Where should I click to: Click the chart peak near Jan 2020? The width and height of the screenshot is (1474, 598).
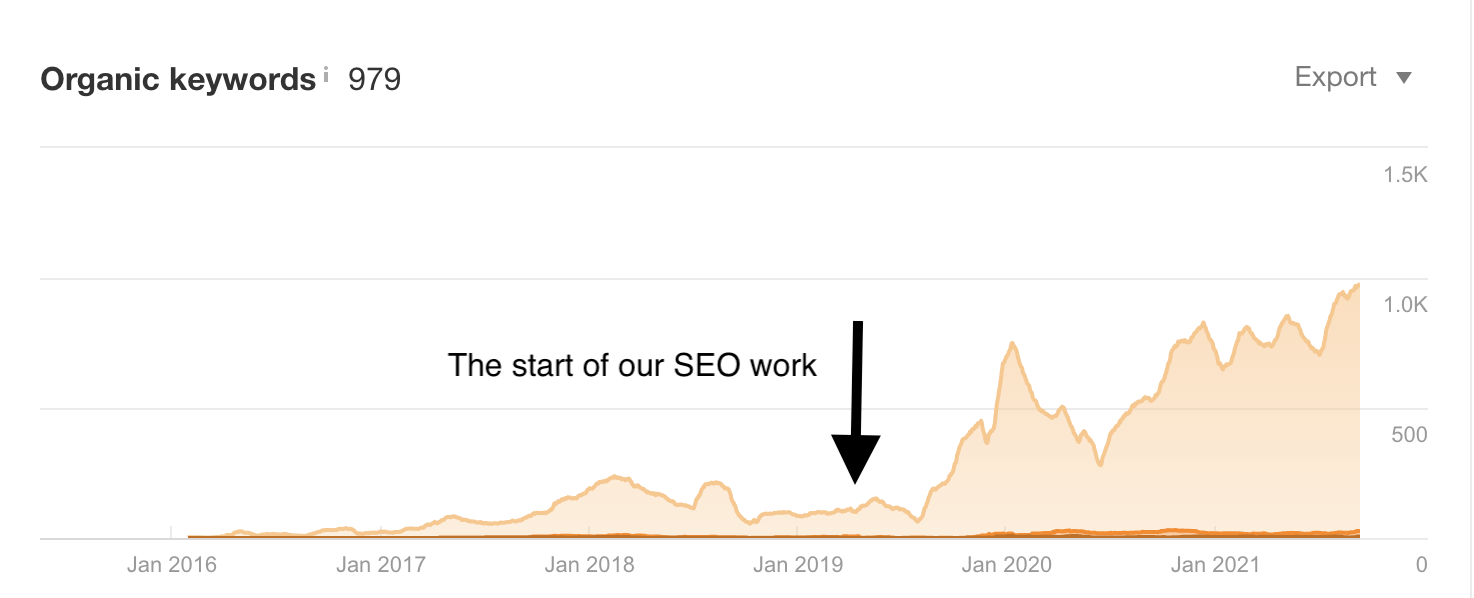[x=1013, y=345]
